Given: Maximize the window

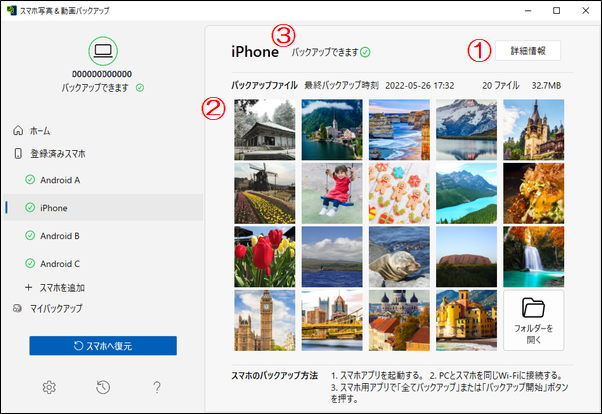Looking at the screenshot, I should [556, 10].
